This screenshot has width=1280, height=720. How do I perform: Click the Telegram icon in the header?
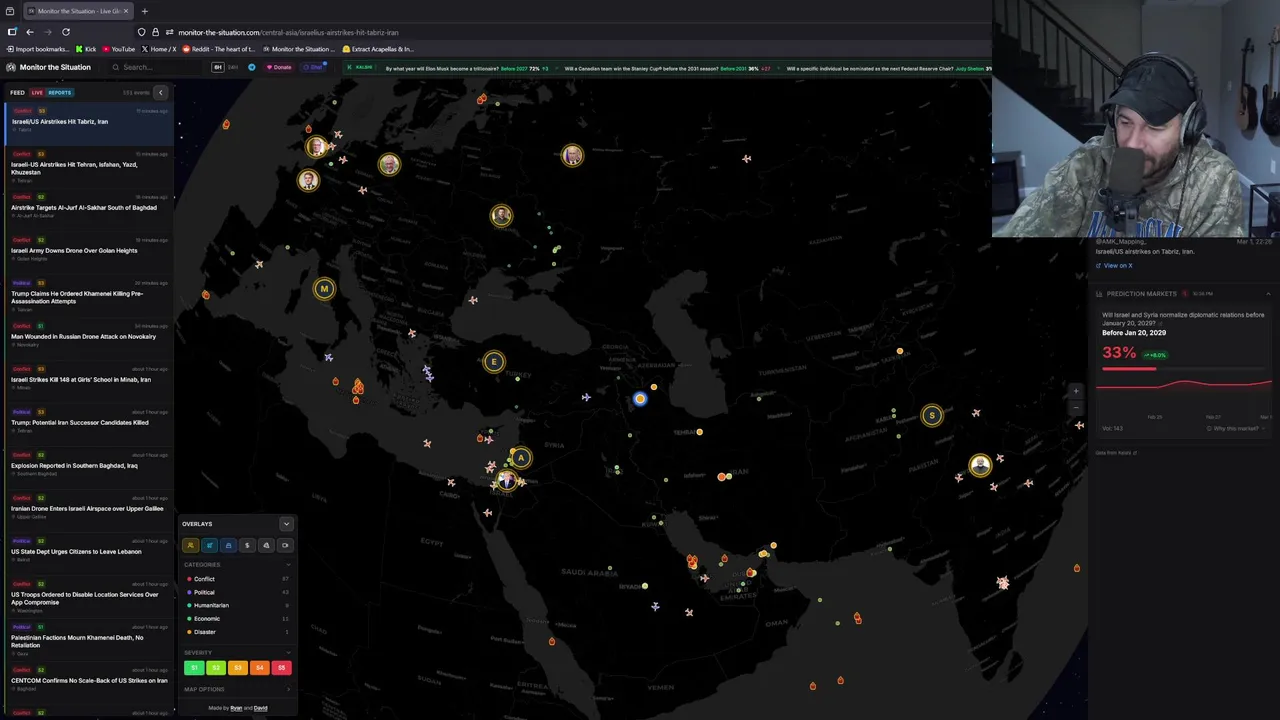coord(251,67)
